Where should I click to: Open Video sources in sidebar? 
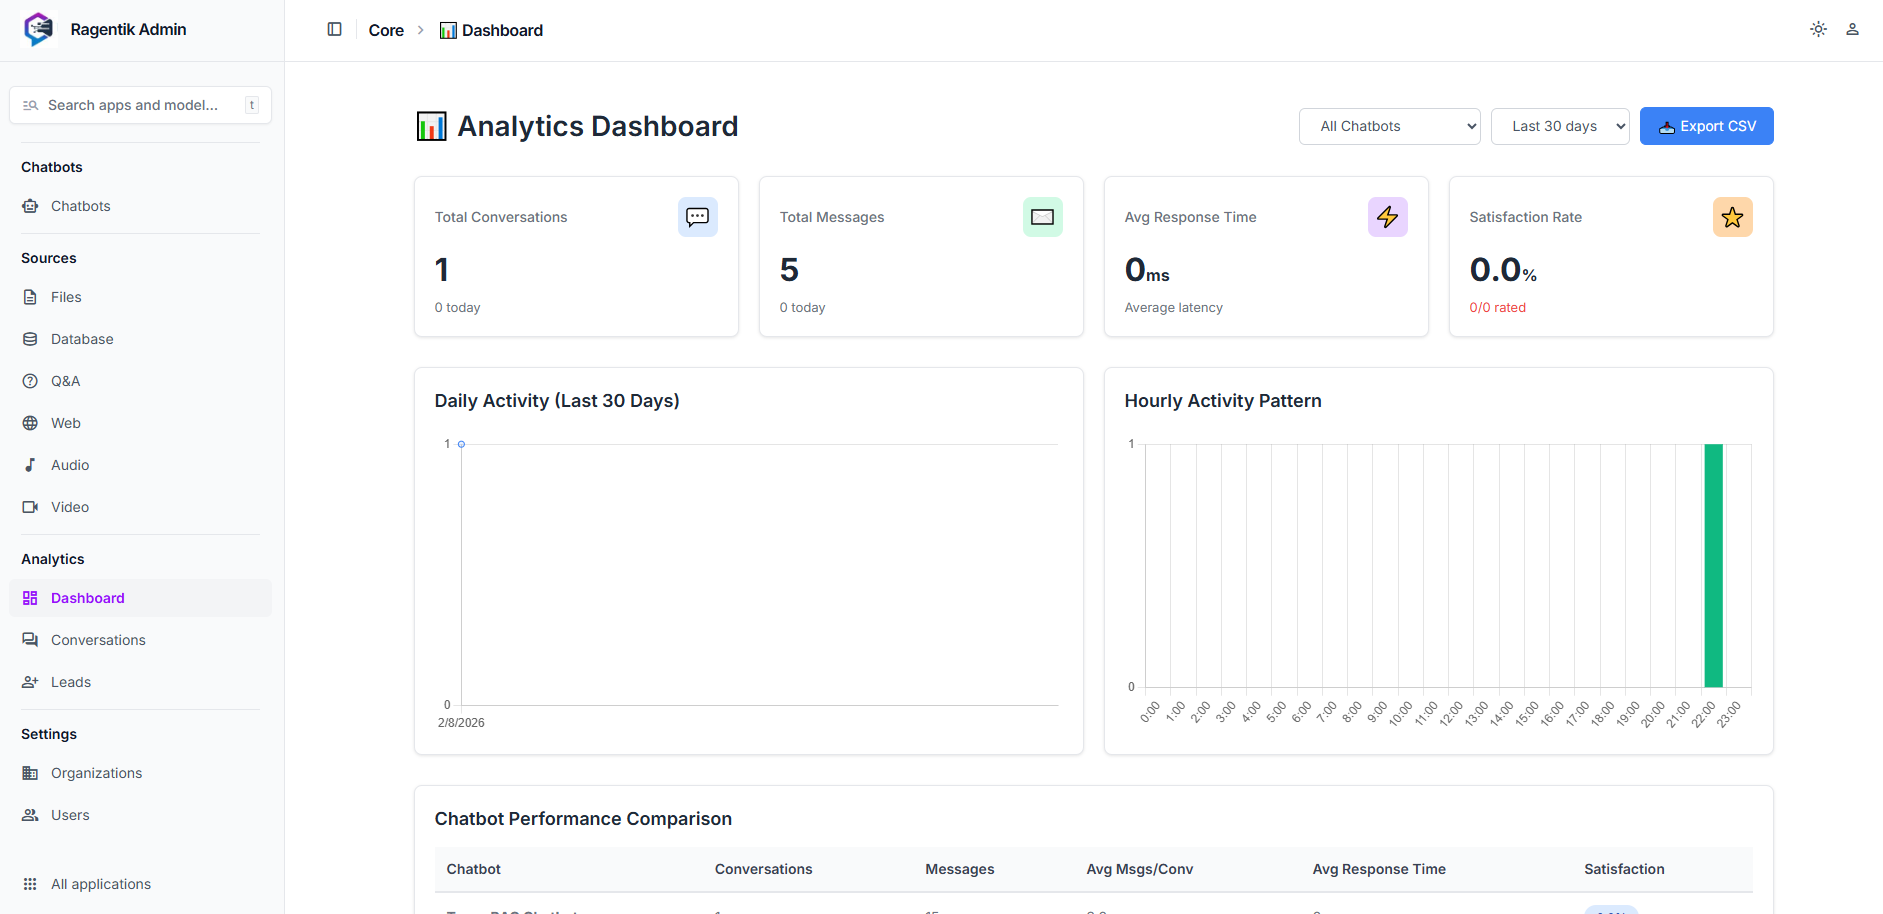point(70,507)
